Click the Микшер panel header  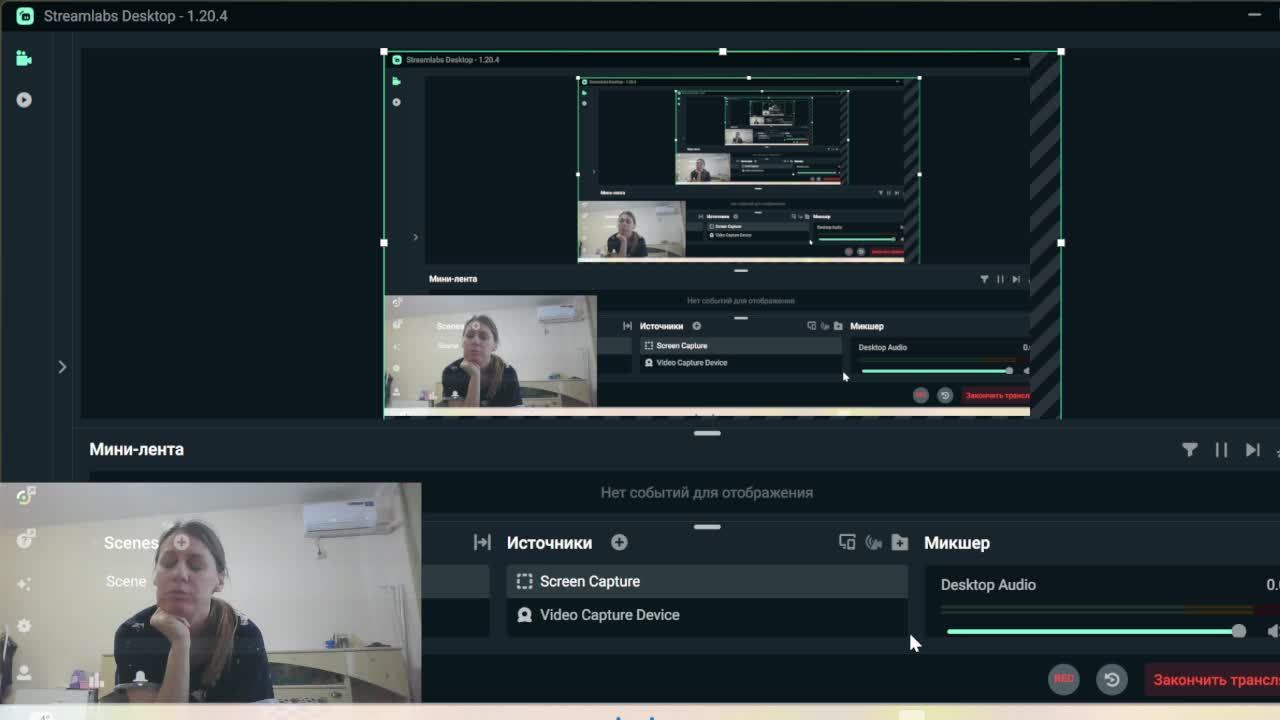(x=957, y=542)
